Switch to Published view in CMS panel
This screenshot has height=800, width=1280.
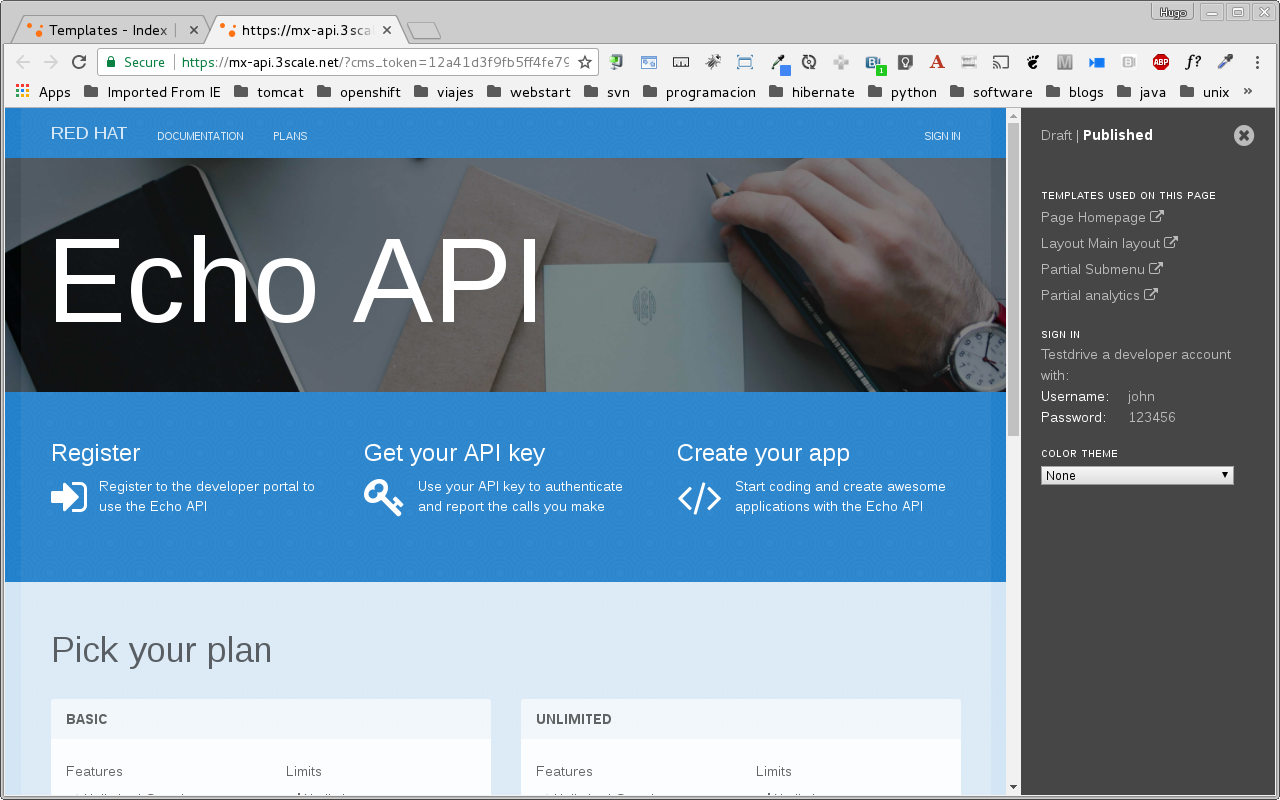(1118, 135)
